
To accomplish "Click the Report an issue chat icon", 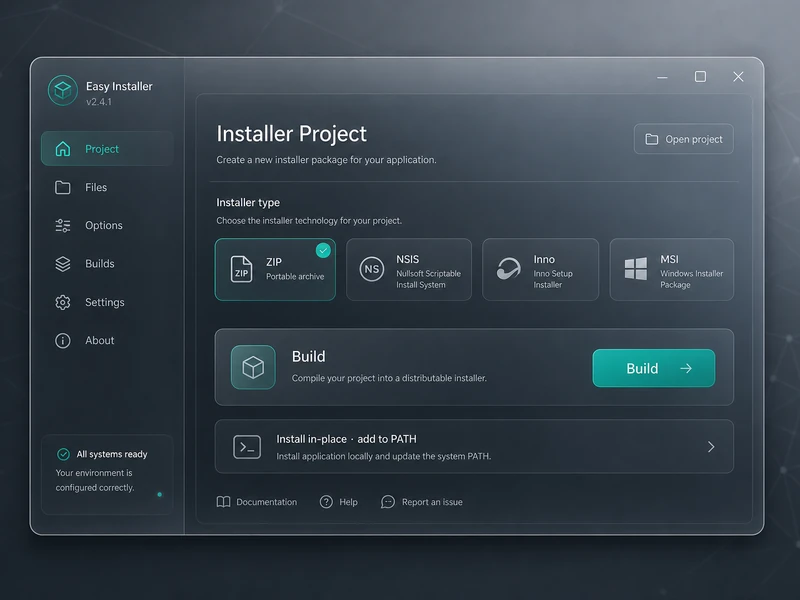I will [x=388, y=502].
